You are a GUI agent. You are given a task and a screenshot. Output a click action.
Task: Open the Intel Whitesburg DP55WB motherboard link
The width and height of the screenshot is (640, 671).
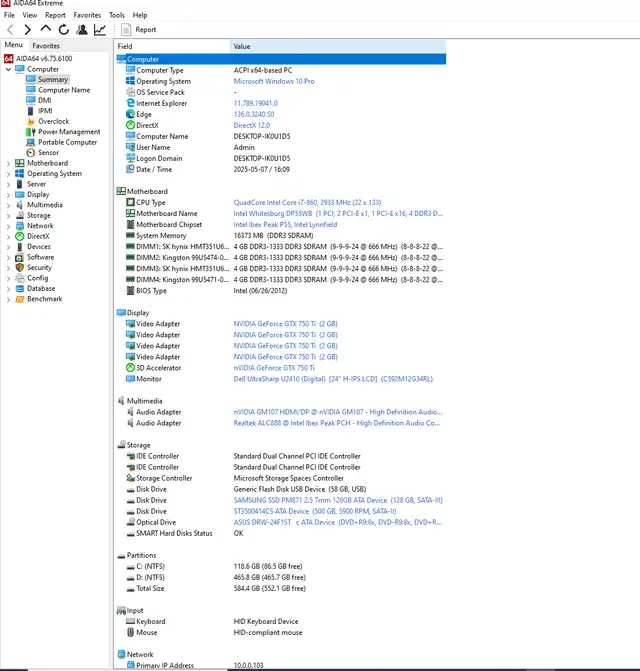point(338,214)
